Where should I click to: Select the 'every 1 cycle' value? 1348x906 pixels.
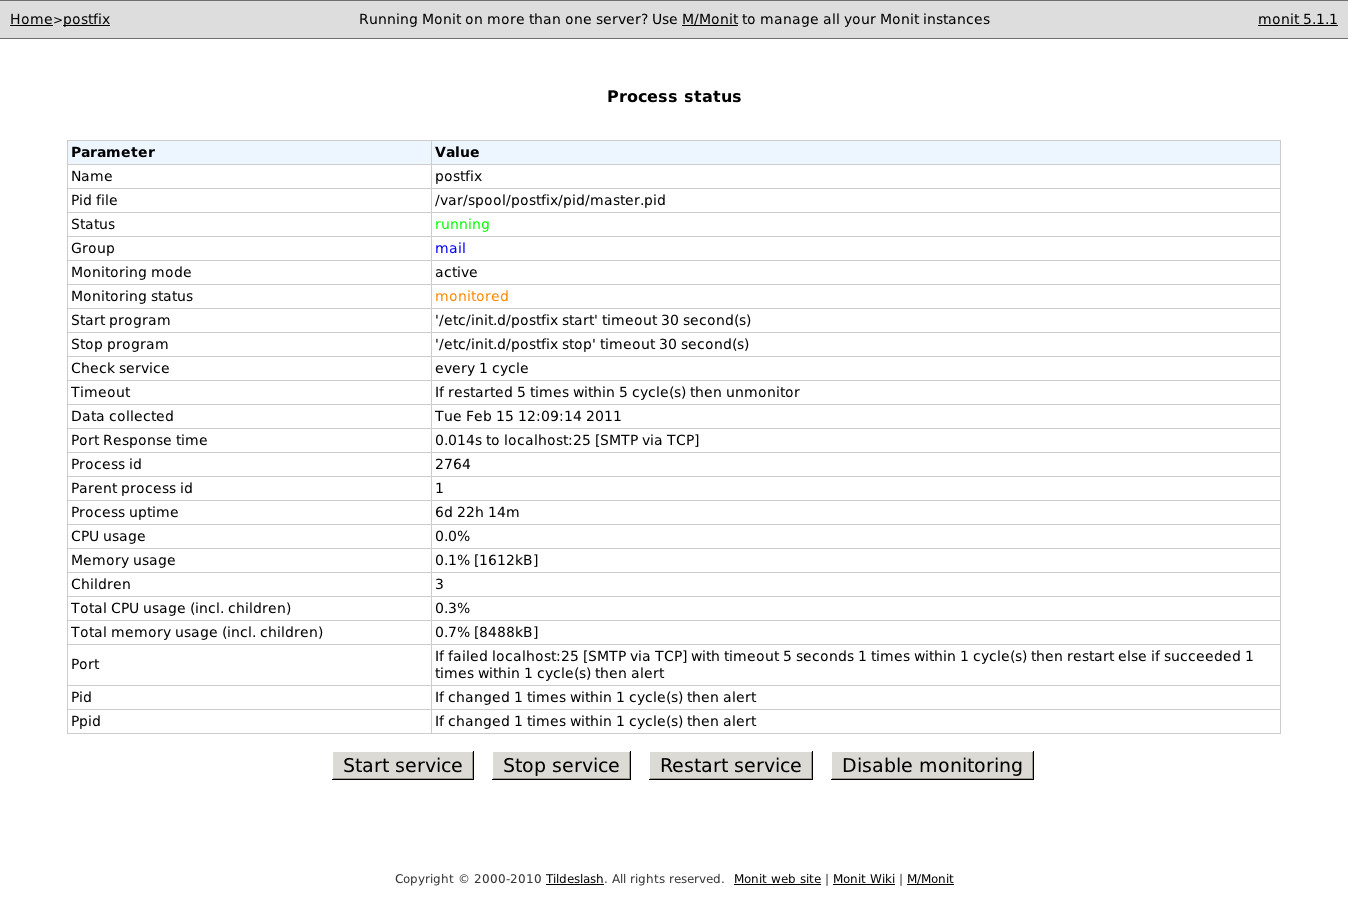coord(481,368)
